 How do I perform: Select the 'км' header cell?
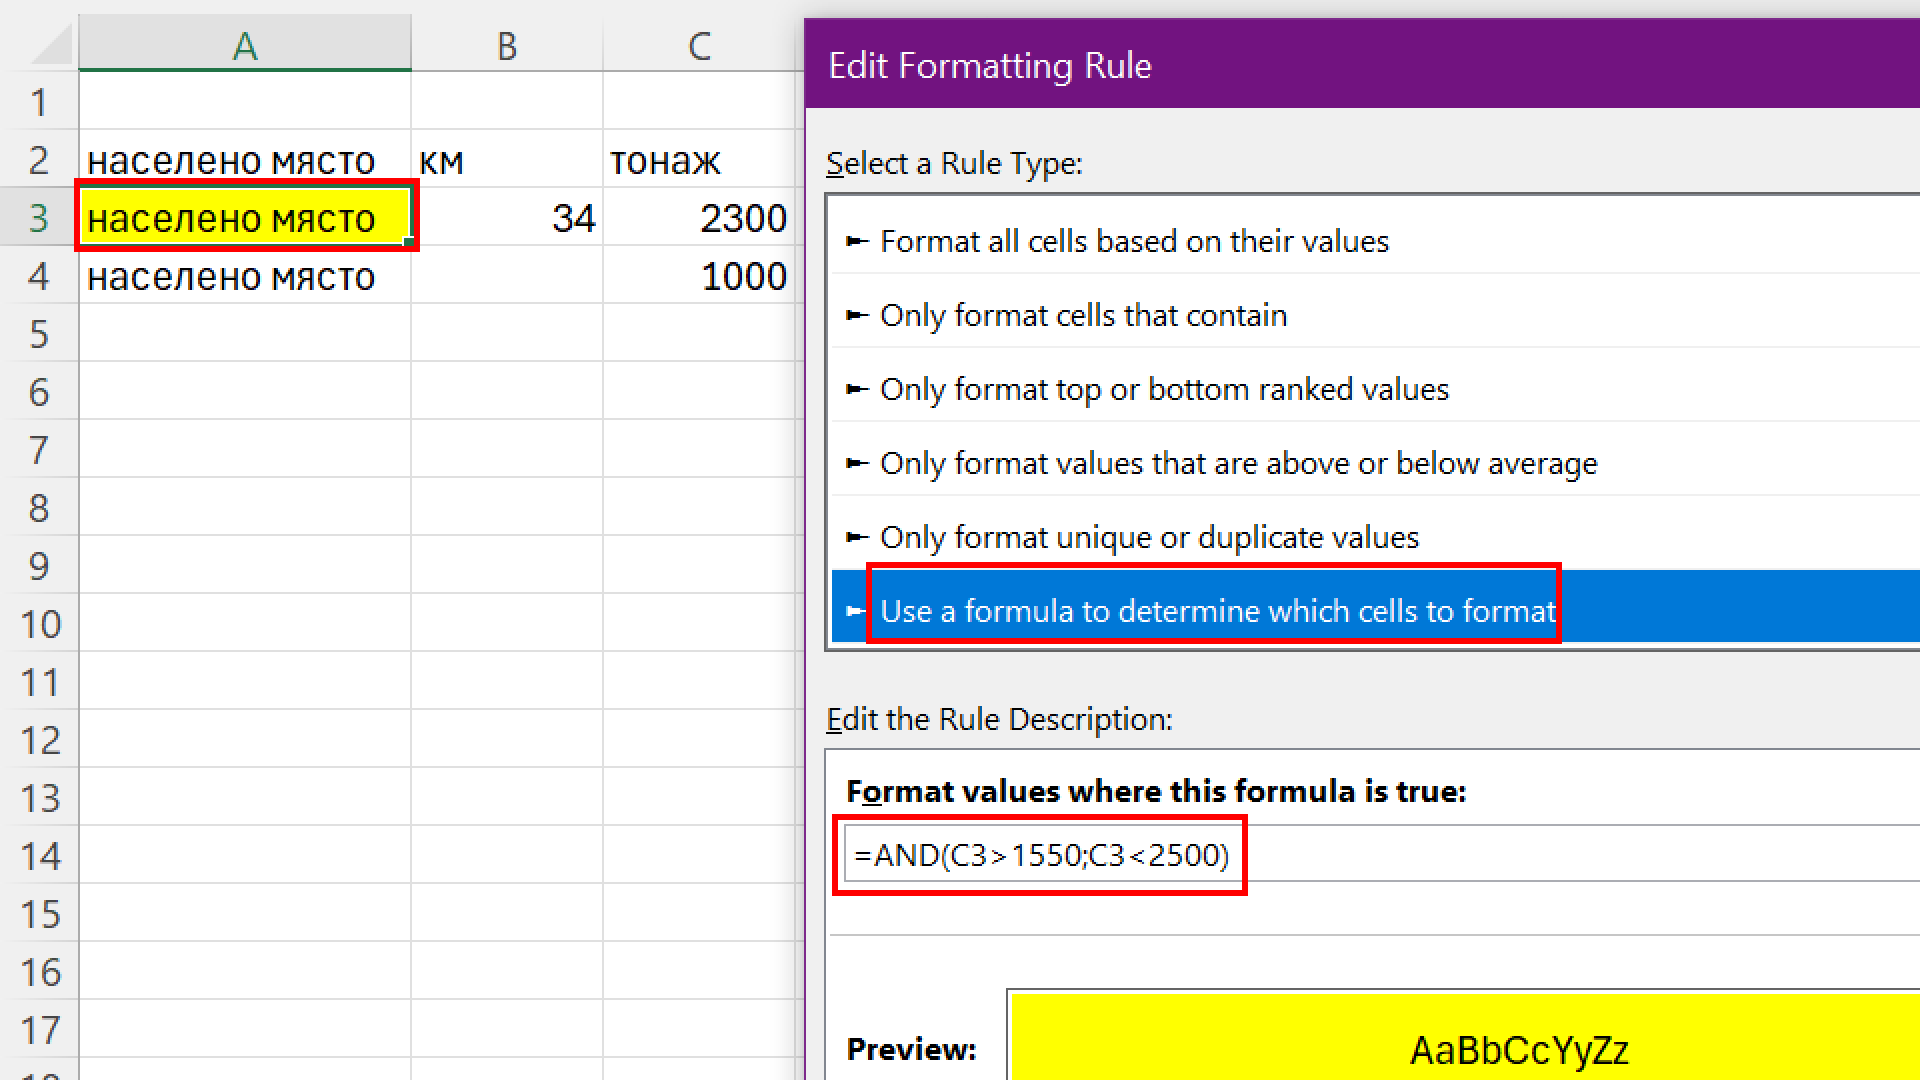coord(507,160)
